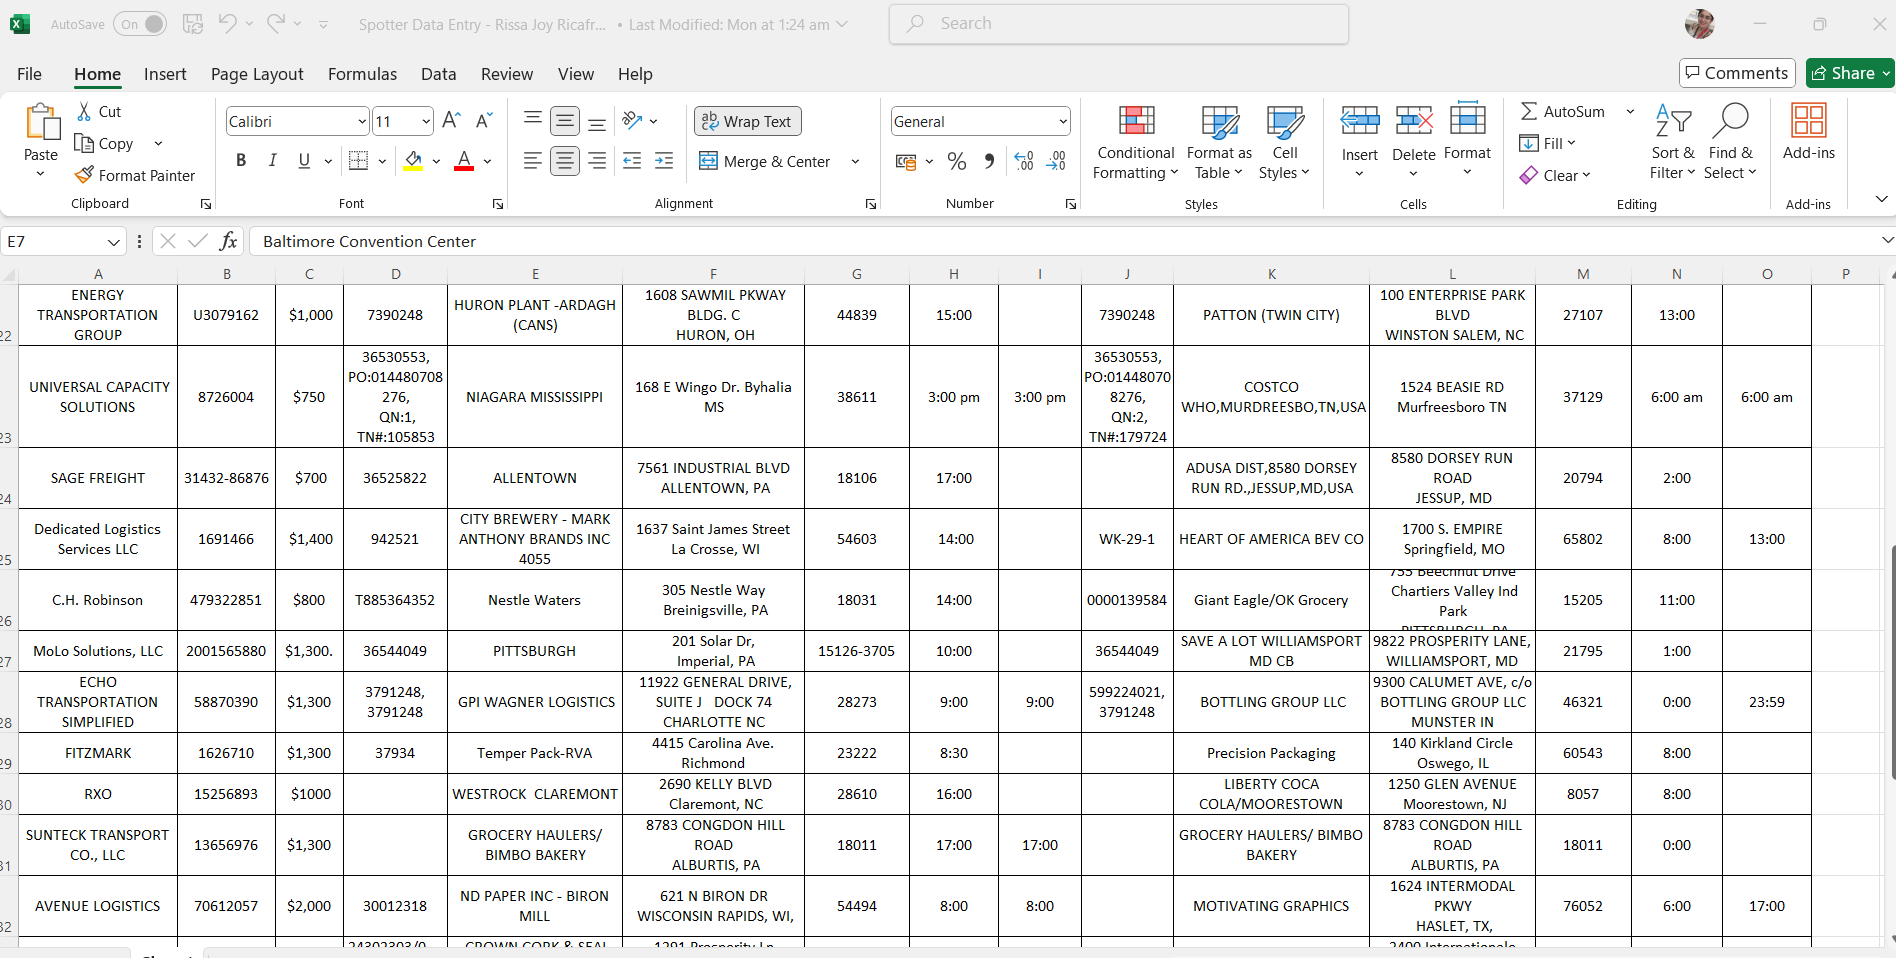Increase decimal places
1896x958 pixels.
(1024, 161)
